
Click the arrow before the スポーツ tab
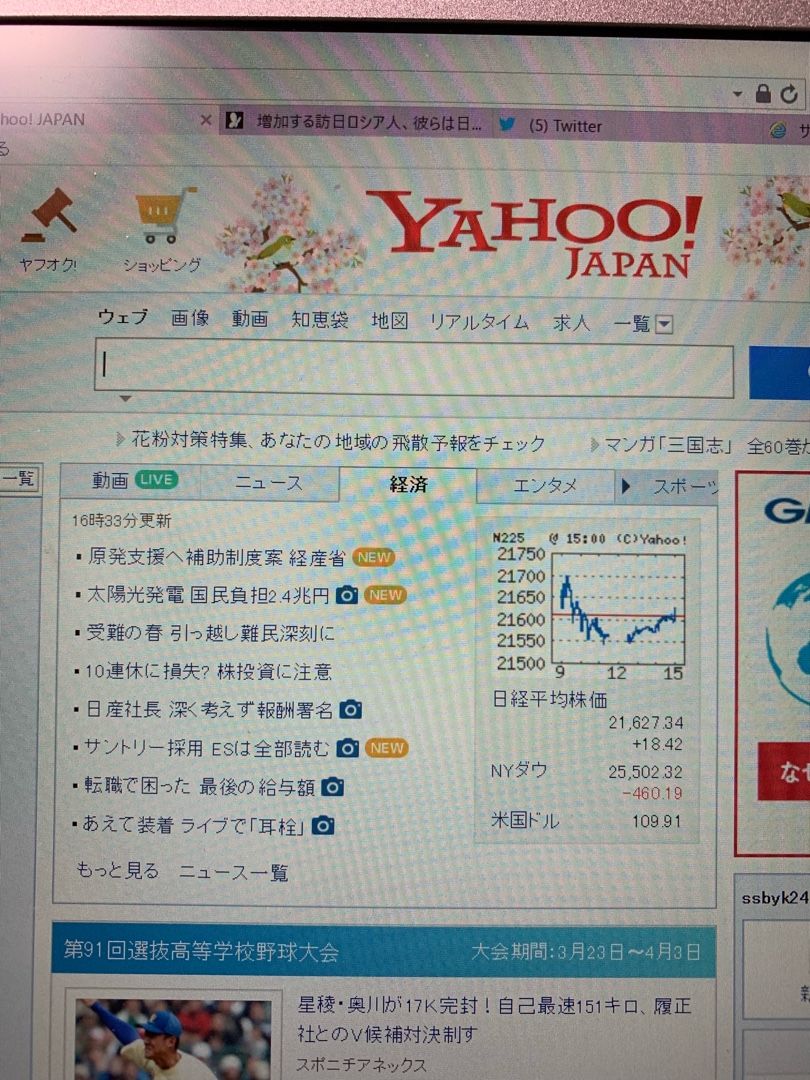click(626, 486)
